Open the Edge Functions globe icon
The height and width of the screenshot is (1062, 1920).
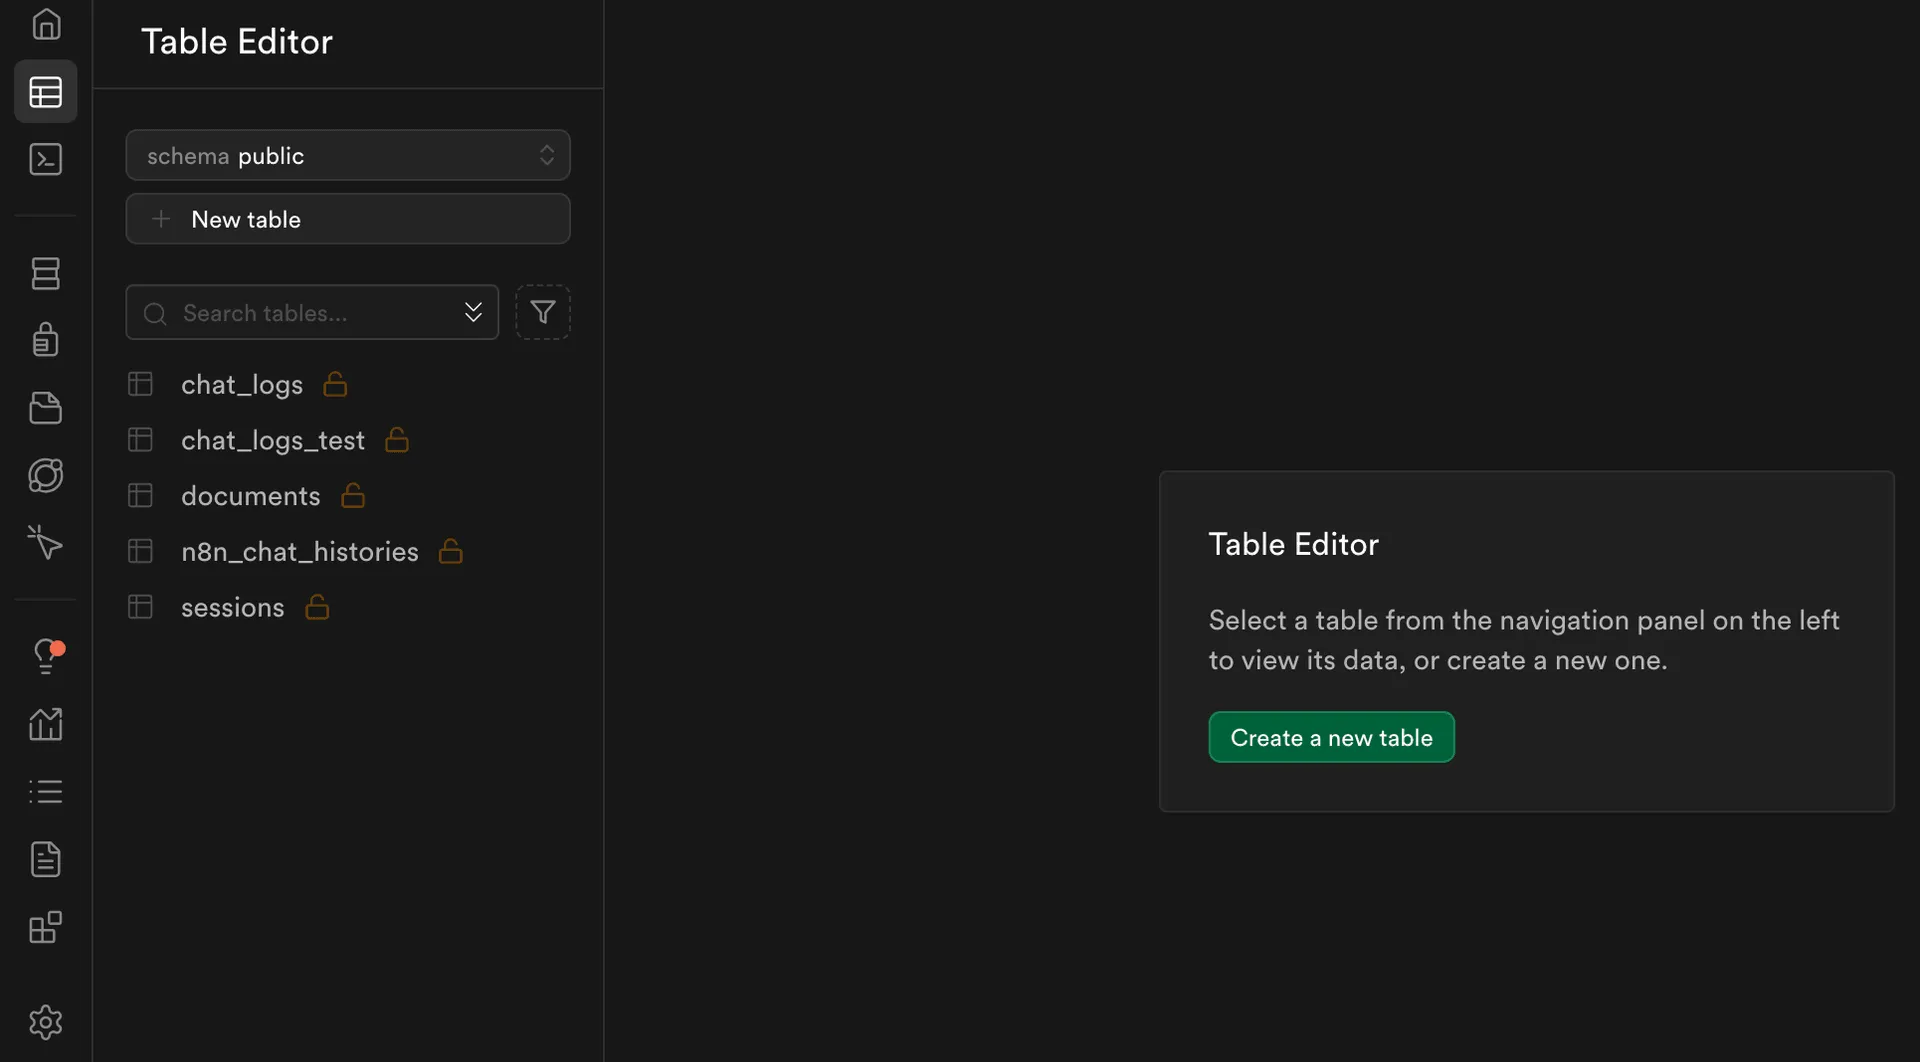point(46,475)
